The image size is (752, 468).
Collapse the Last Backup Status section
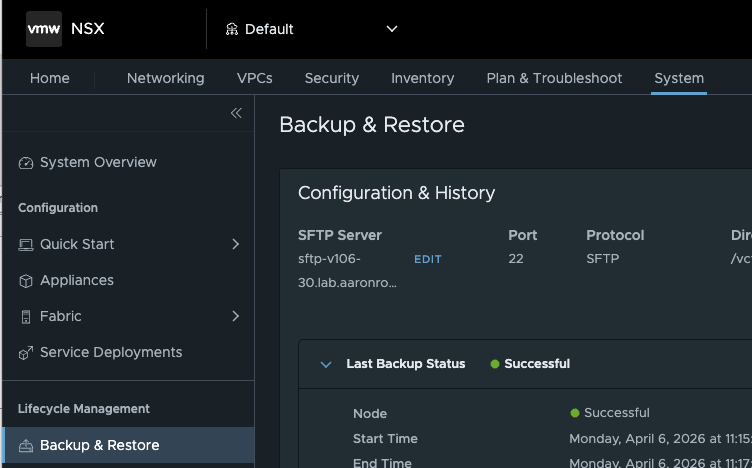325,364
